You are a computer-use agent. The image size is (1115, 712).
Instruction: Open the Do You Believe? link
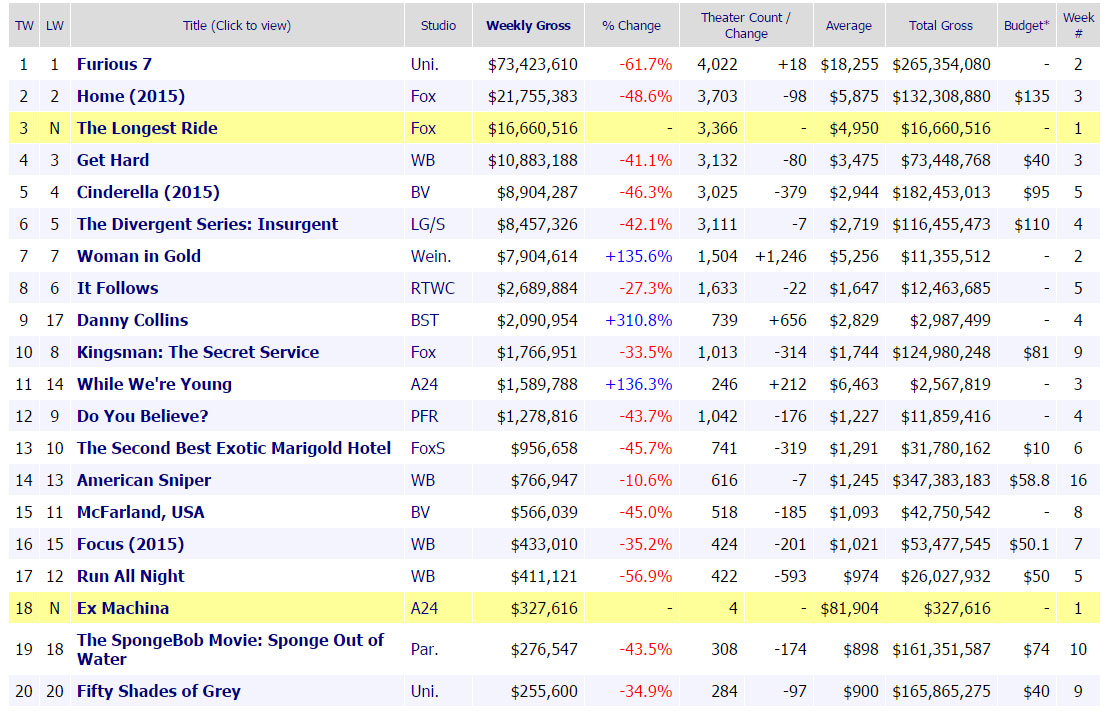tap(142, 416)
